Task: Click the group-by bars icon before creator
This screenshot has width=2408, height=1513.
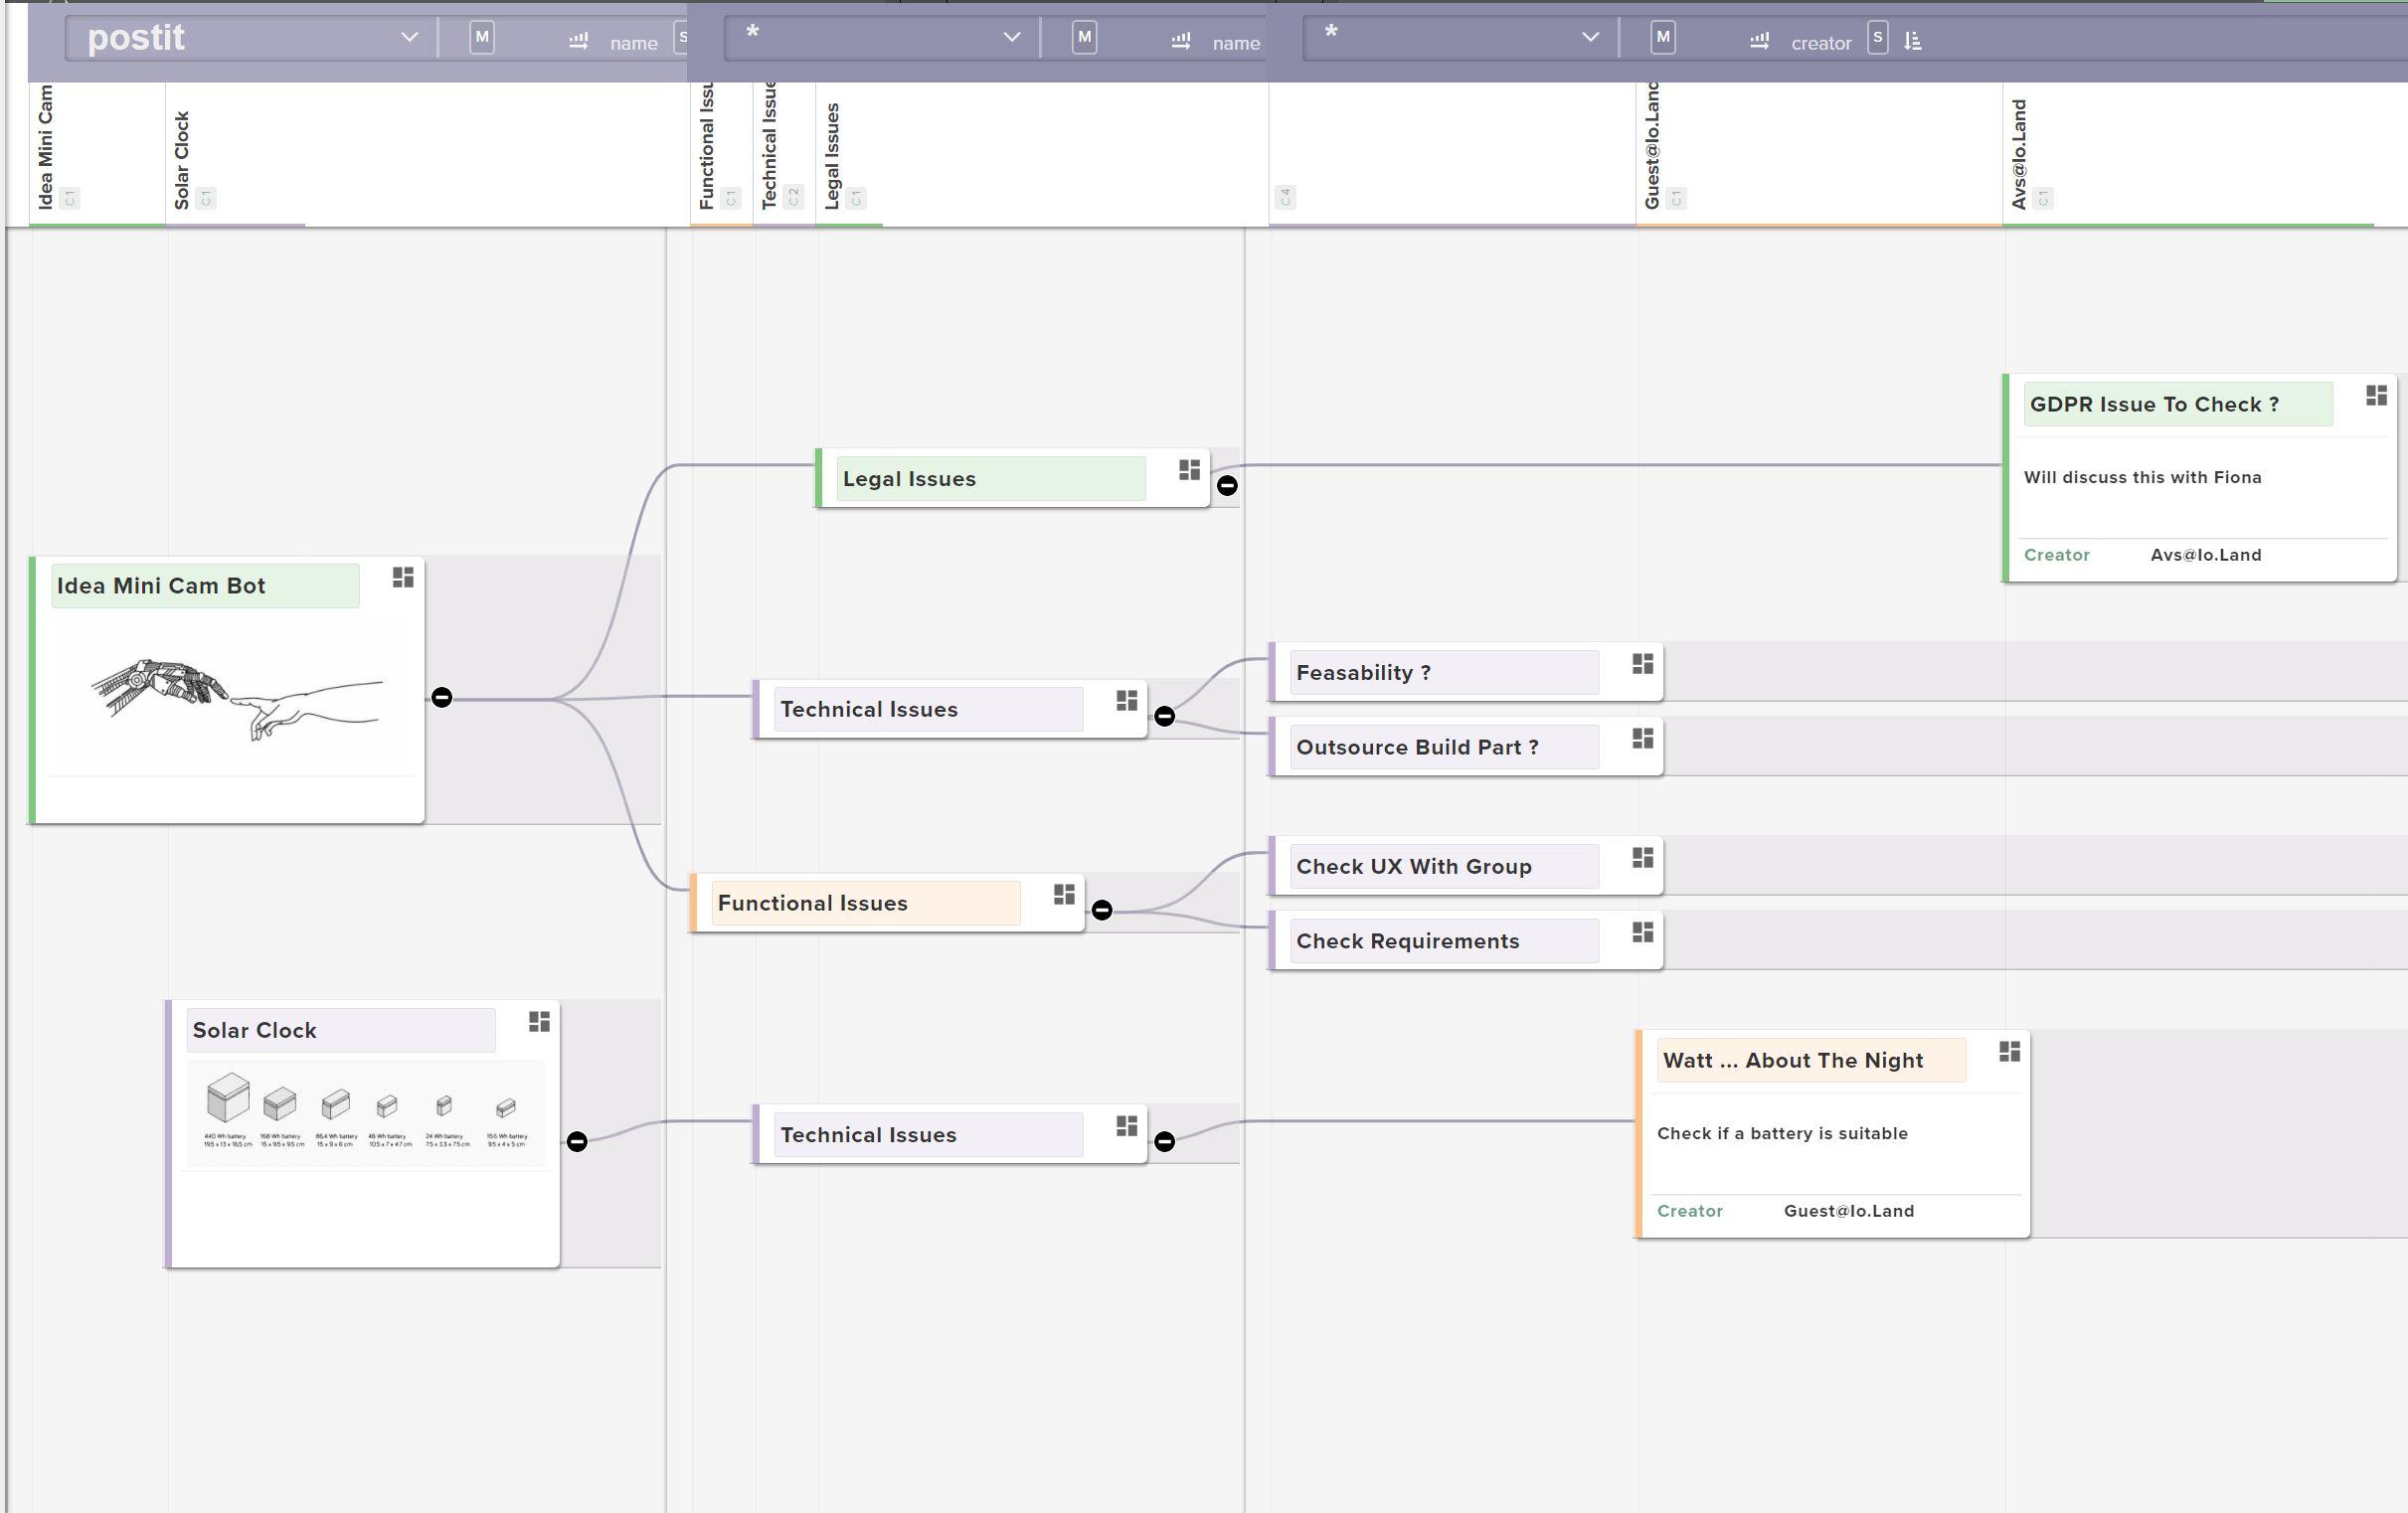Action: (x=1759, y=41)
